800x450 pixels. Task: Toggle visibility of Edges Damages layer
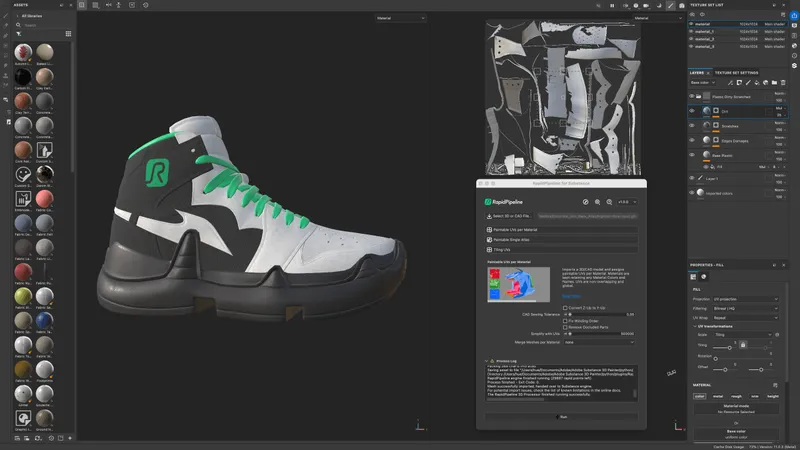point(692,141)
